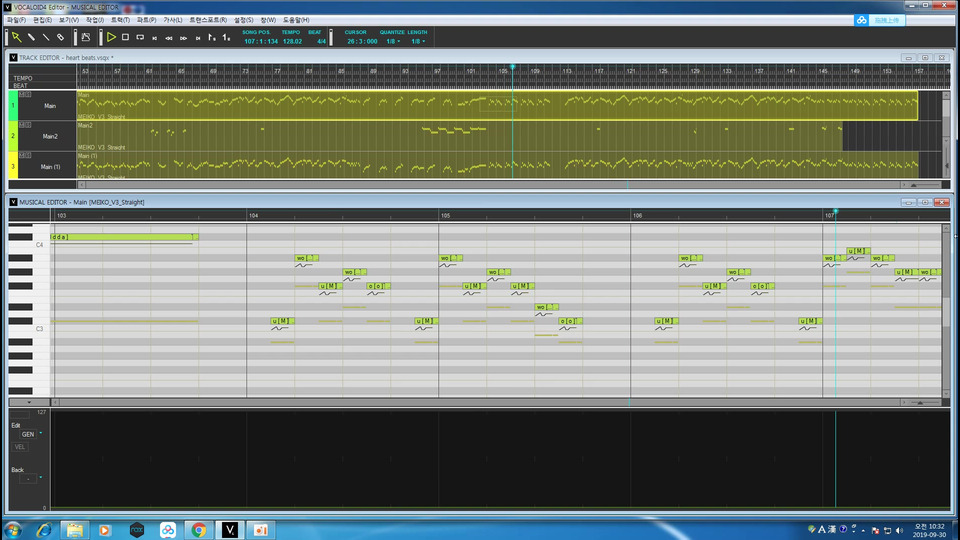Viewport: 960px width, 540px height.
Task: Click the Track Editor horizontal scrollbar
Action: pos(492,185)
